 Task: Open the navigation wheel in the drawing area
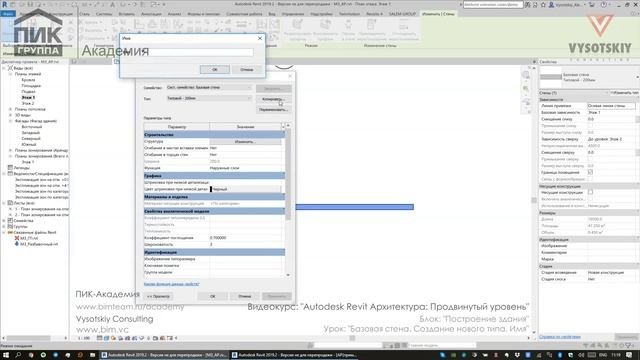point(526,75)
